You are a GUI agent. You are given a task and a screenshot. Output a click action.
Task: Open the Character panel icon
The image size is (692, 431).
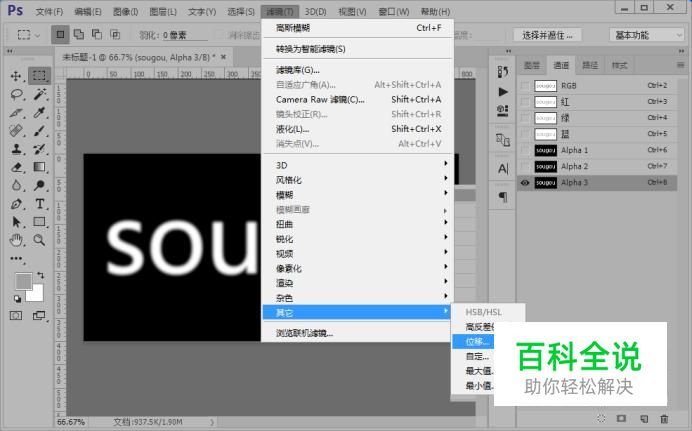(x=503, y=169)
